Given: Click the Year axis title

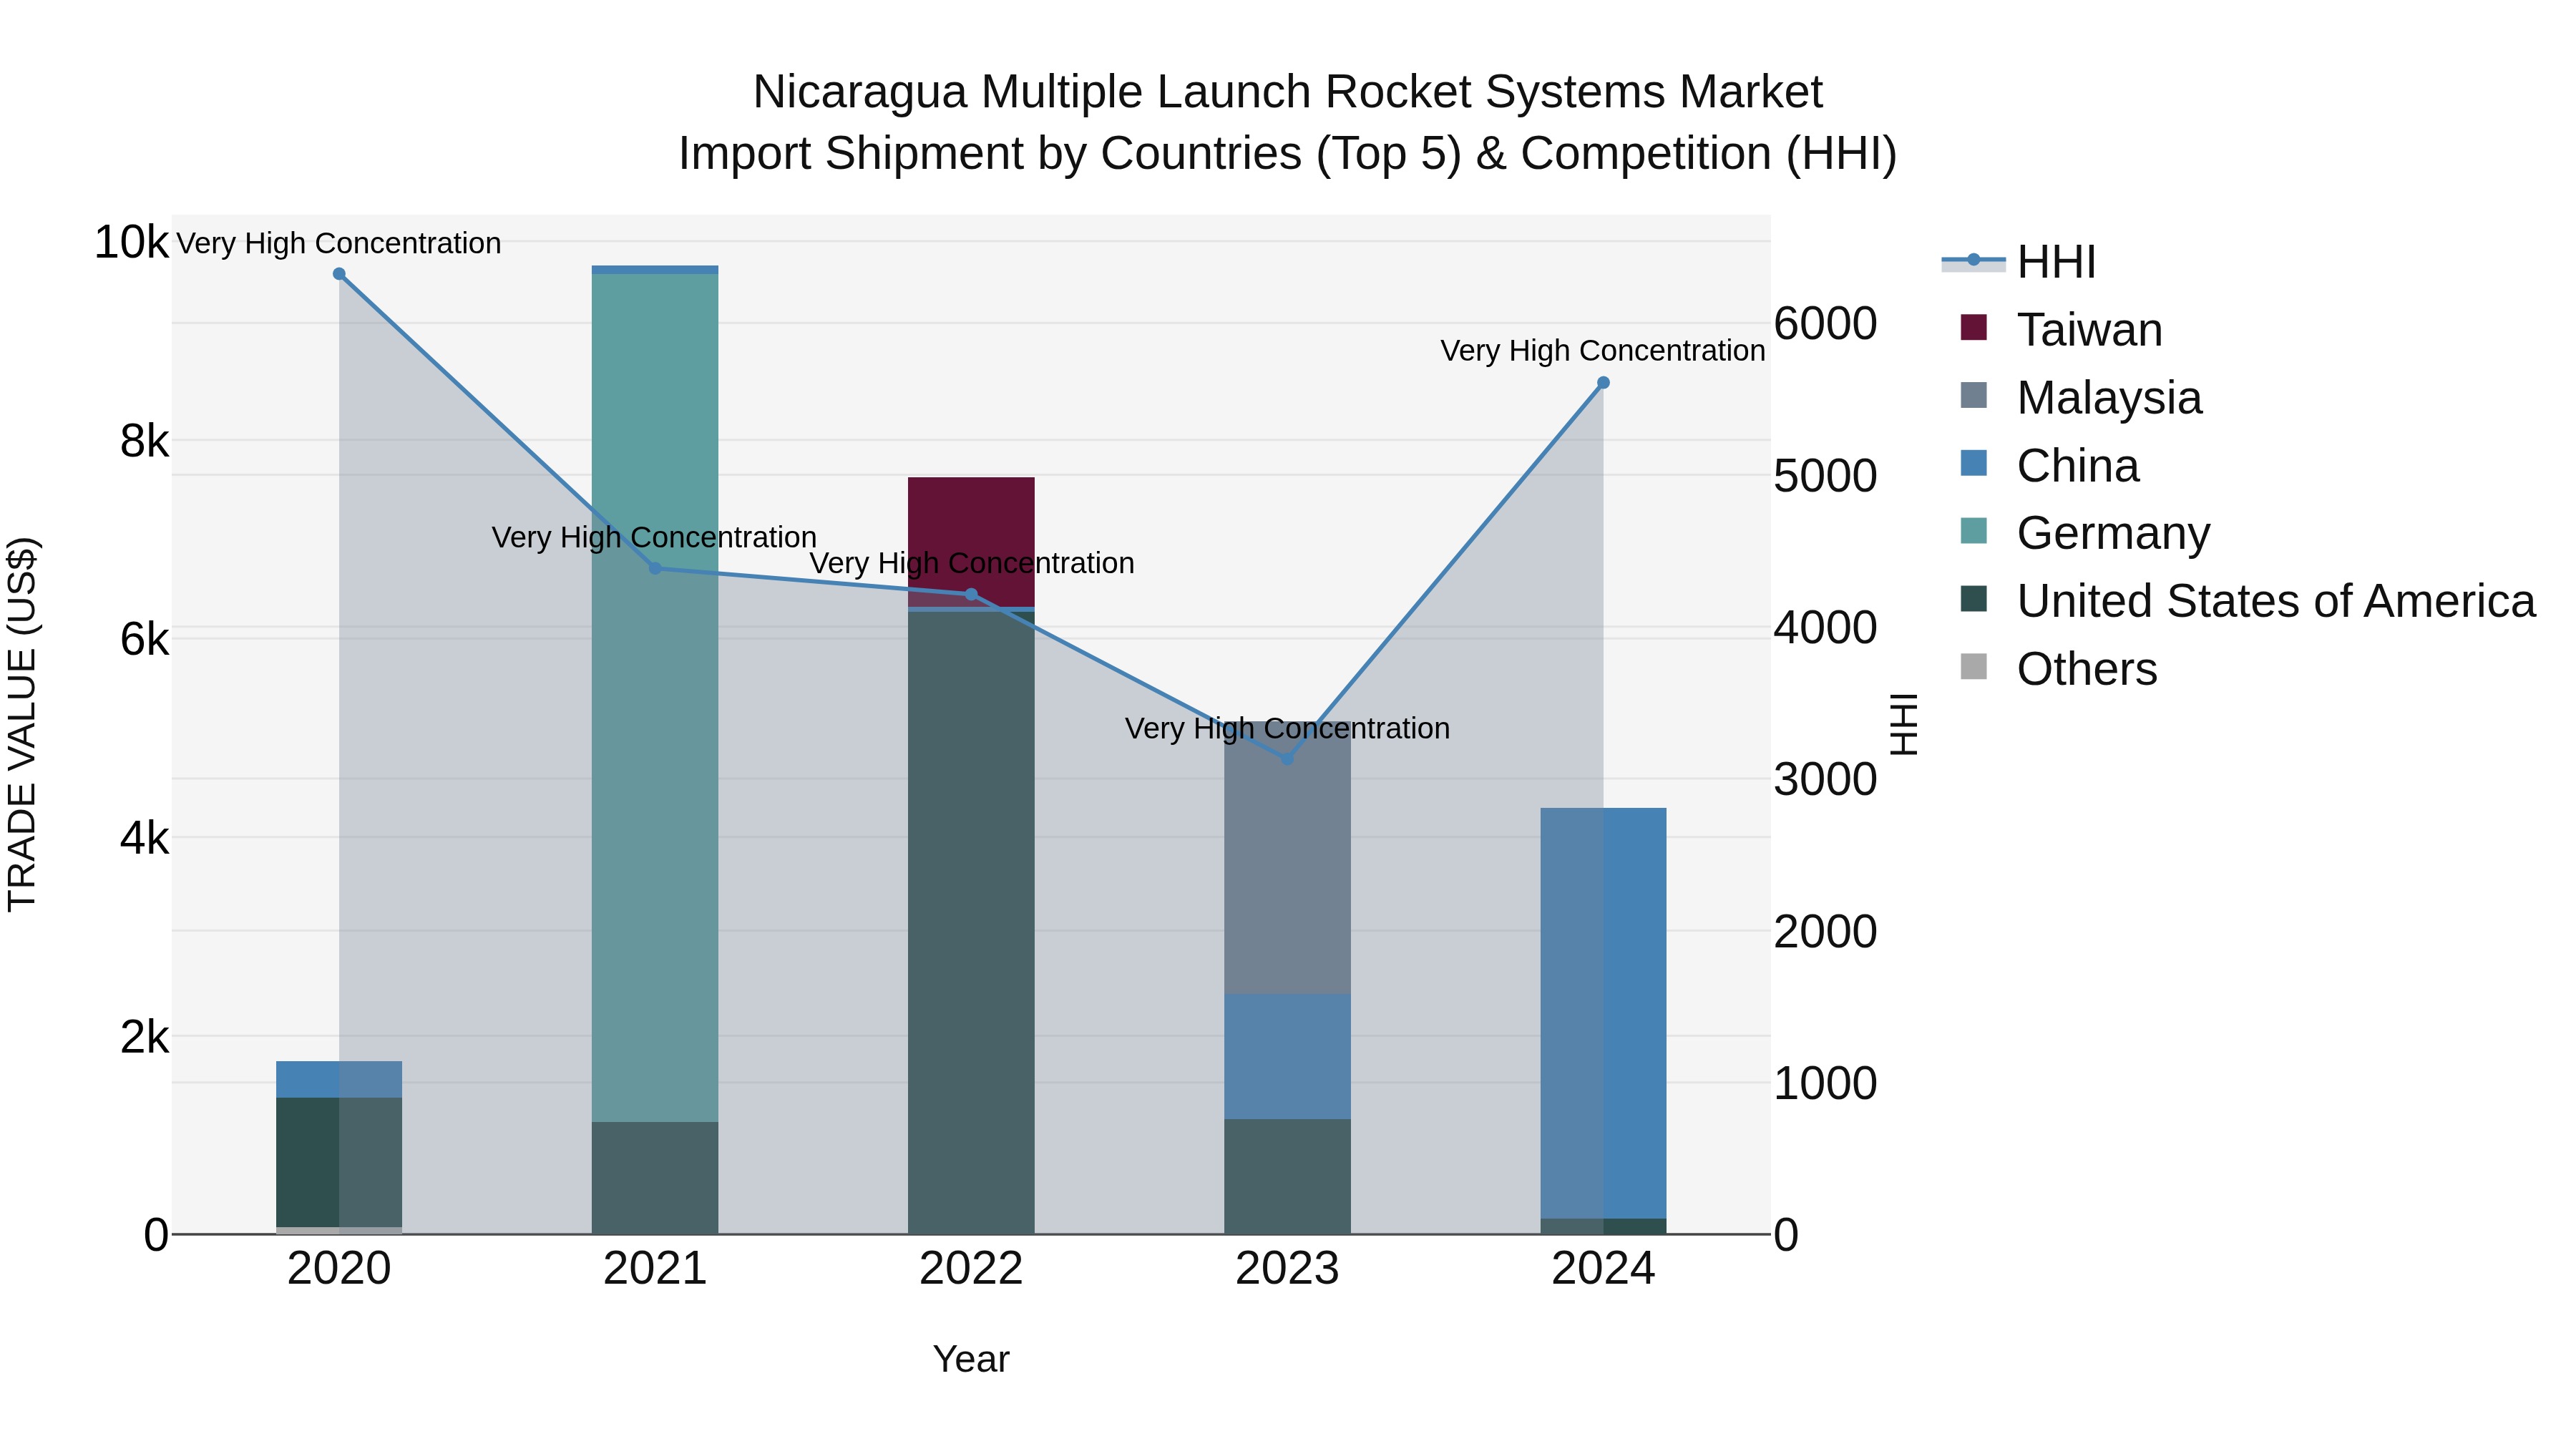Looking at the screenshot, I should click(971, 1359).
